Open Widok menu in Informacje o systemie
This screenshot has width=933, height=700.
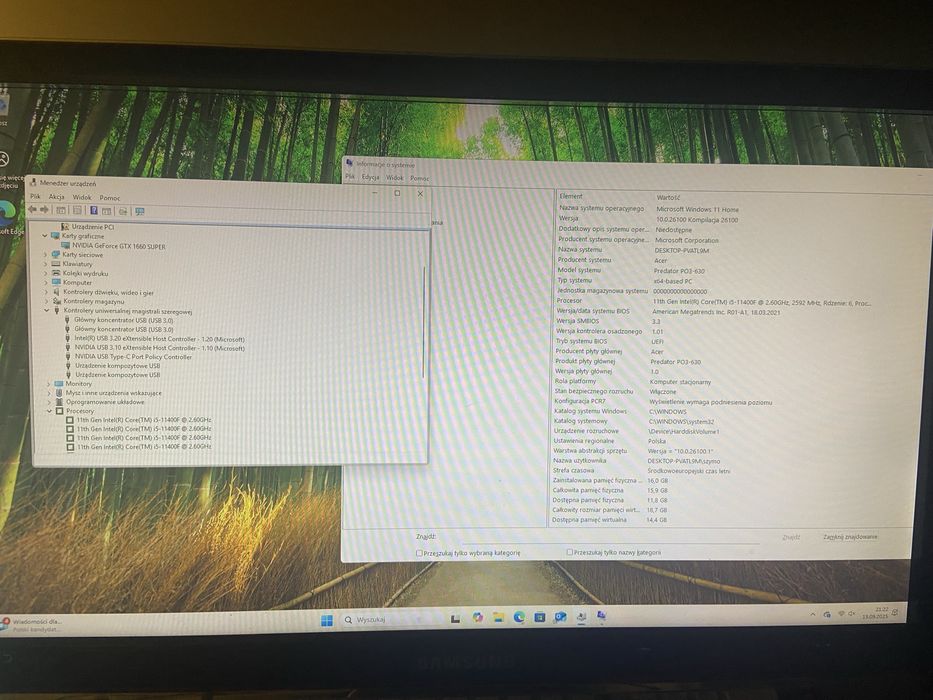395,177
